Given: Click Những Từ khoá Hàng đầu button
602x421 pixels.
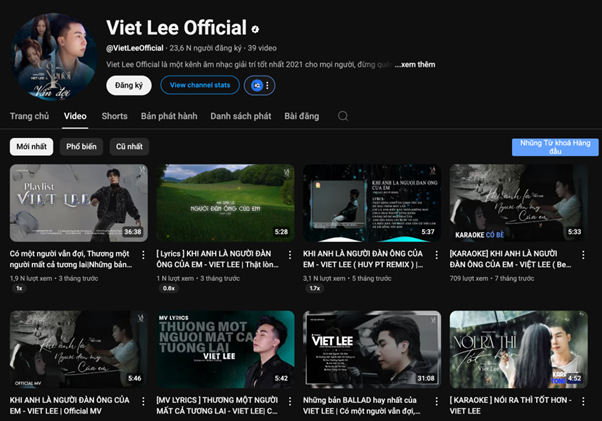Looking at the screenshot, I should tap(555, 147).
